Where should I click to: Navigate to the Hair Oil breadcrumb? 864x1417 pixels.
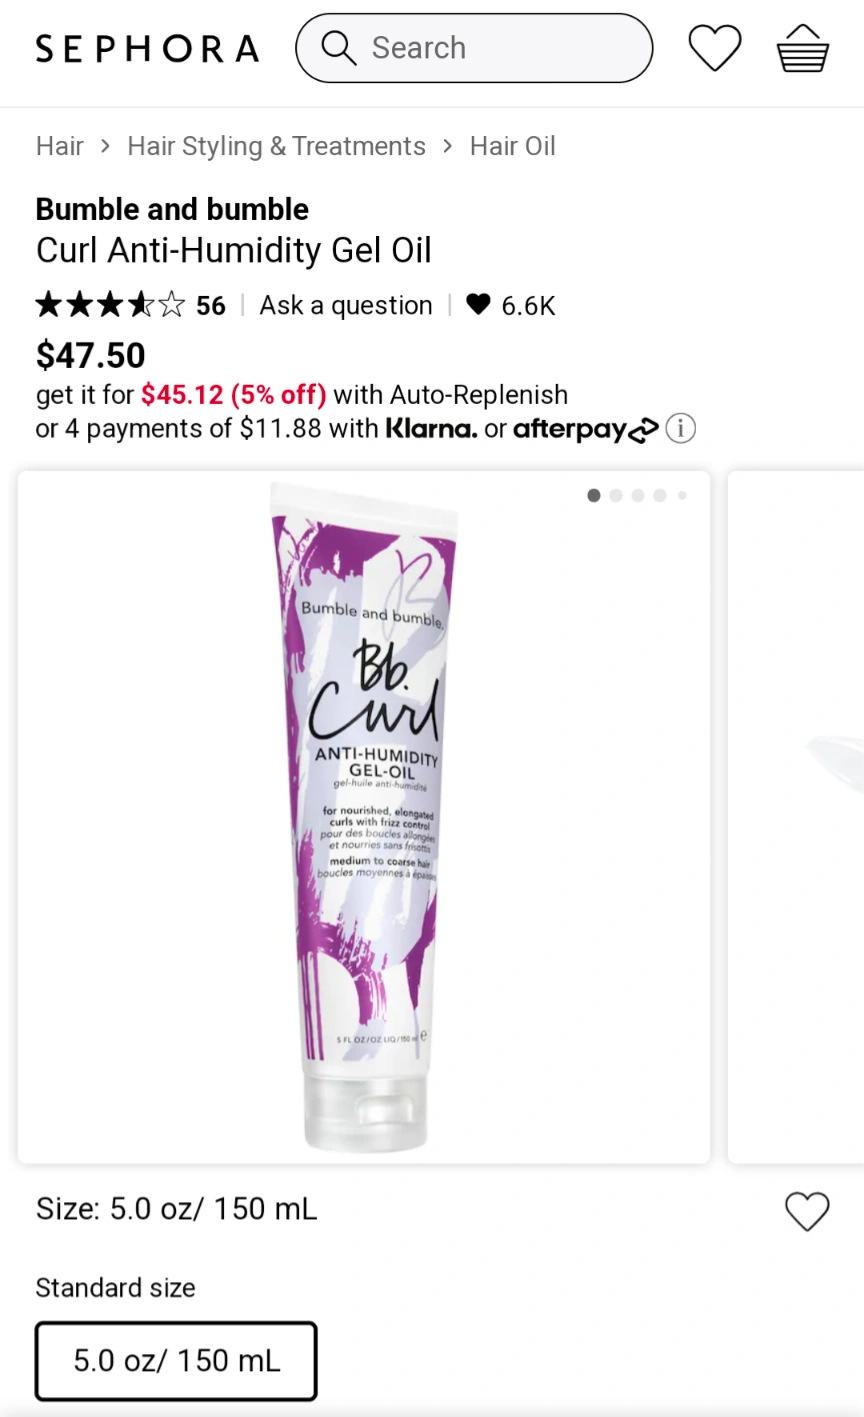click(x=513, y=146)
